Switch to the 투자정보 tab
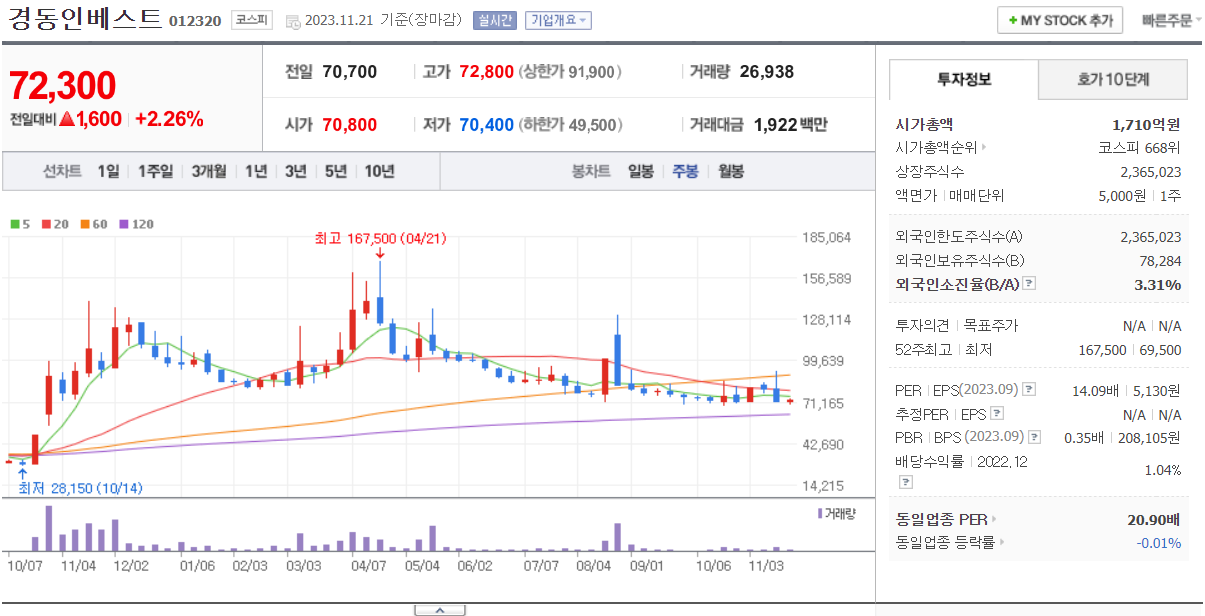 pos(964,79)
